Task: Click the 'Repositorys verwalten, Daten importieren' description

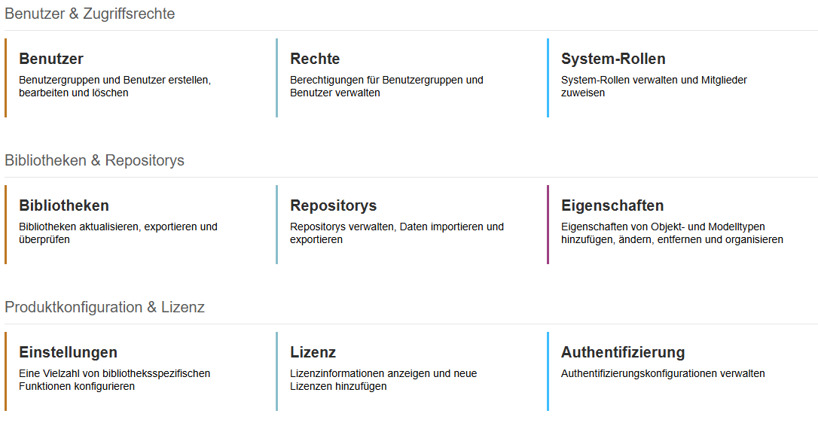Action: coord(396,233)
